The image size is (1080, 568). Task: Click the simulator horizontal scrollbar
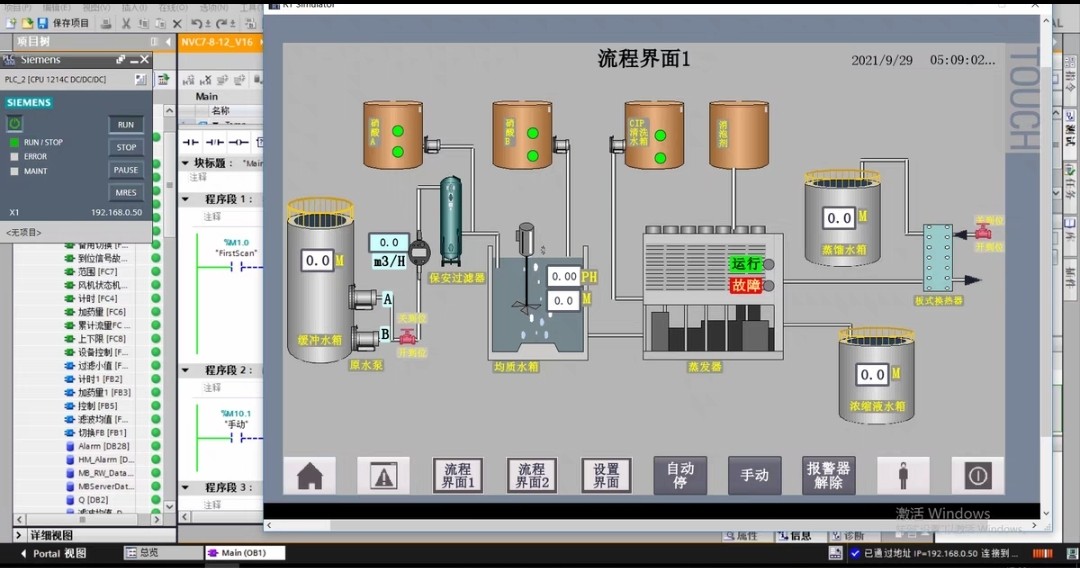click(x=651, y=525)
